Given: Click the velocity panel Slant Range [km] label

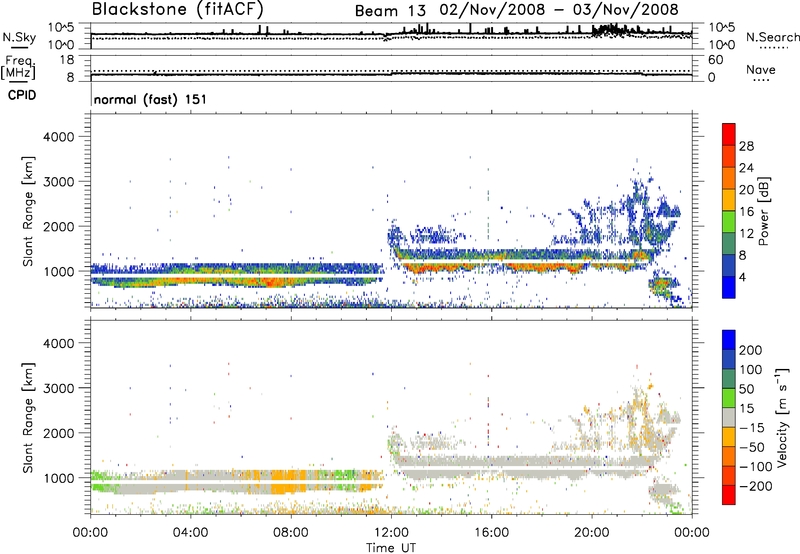Looking at the screenshot, I should tap(29, 417).
